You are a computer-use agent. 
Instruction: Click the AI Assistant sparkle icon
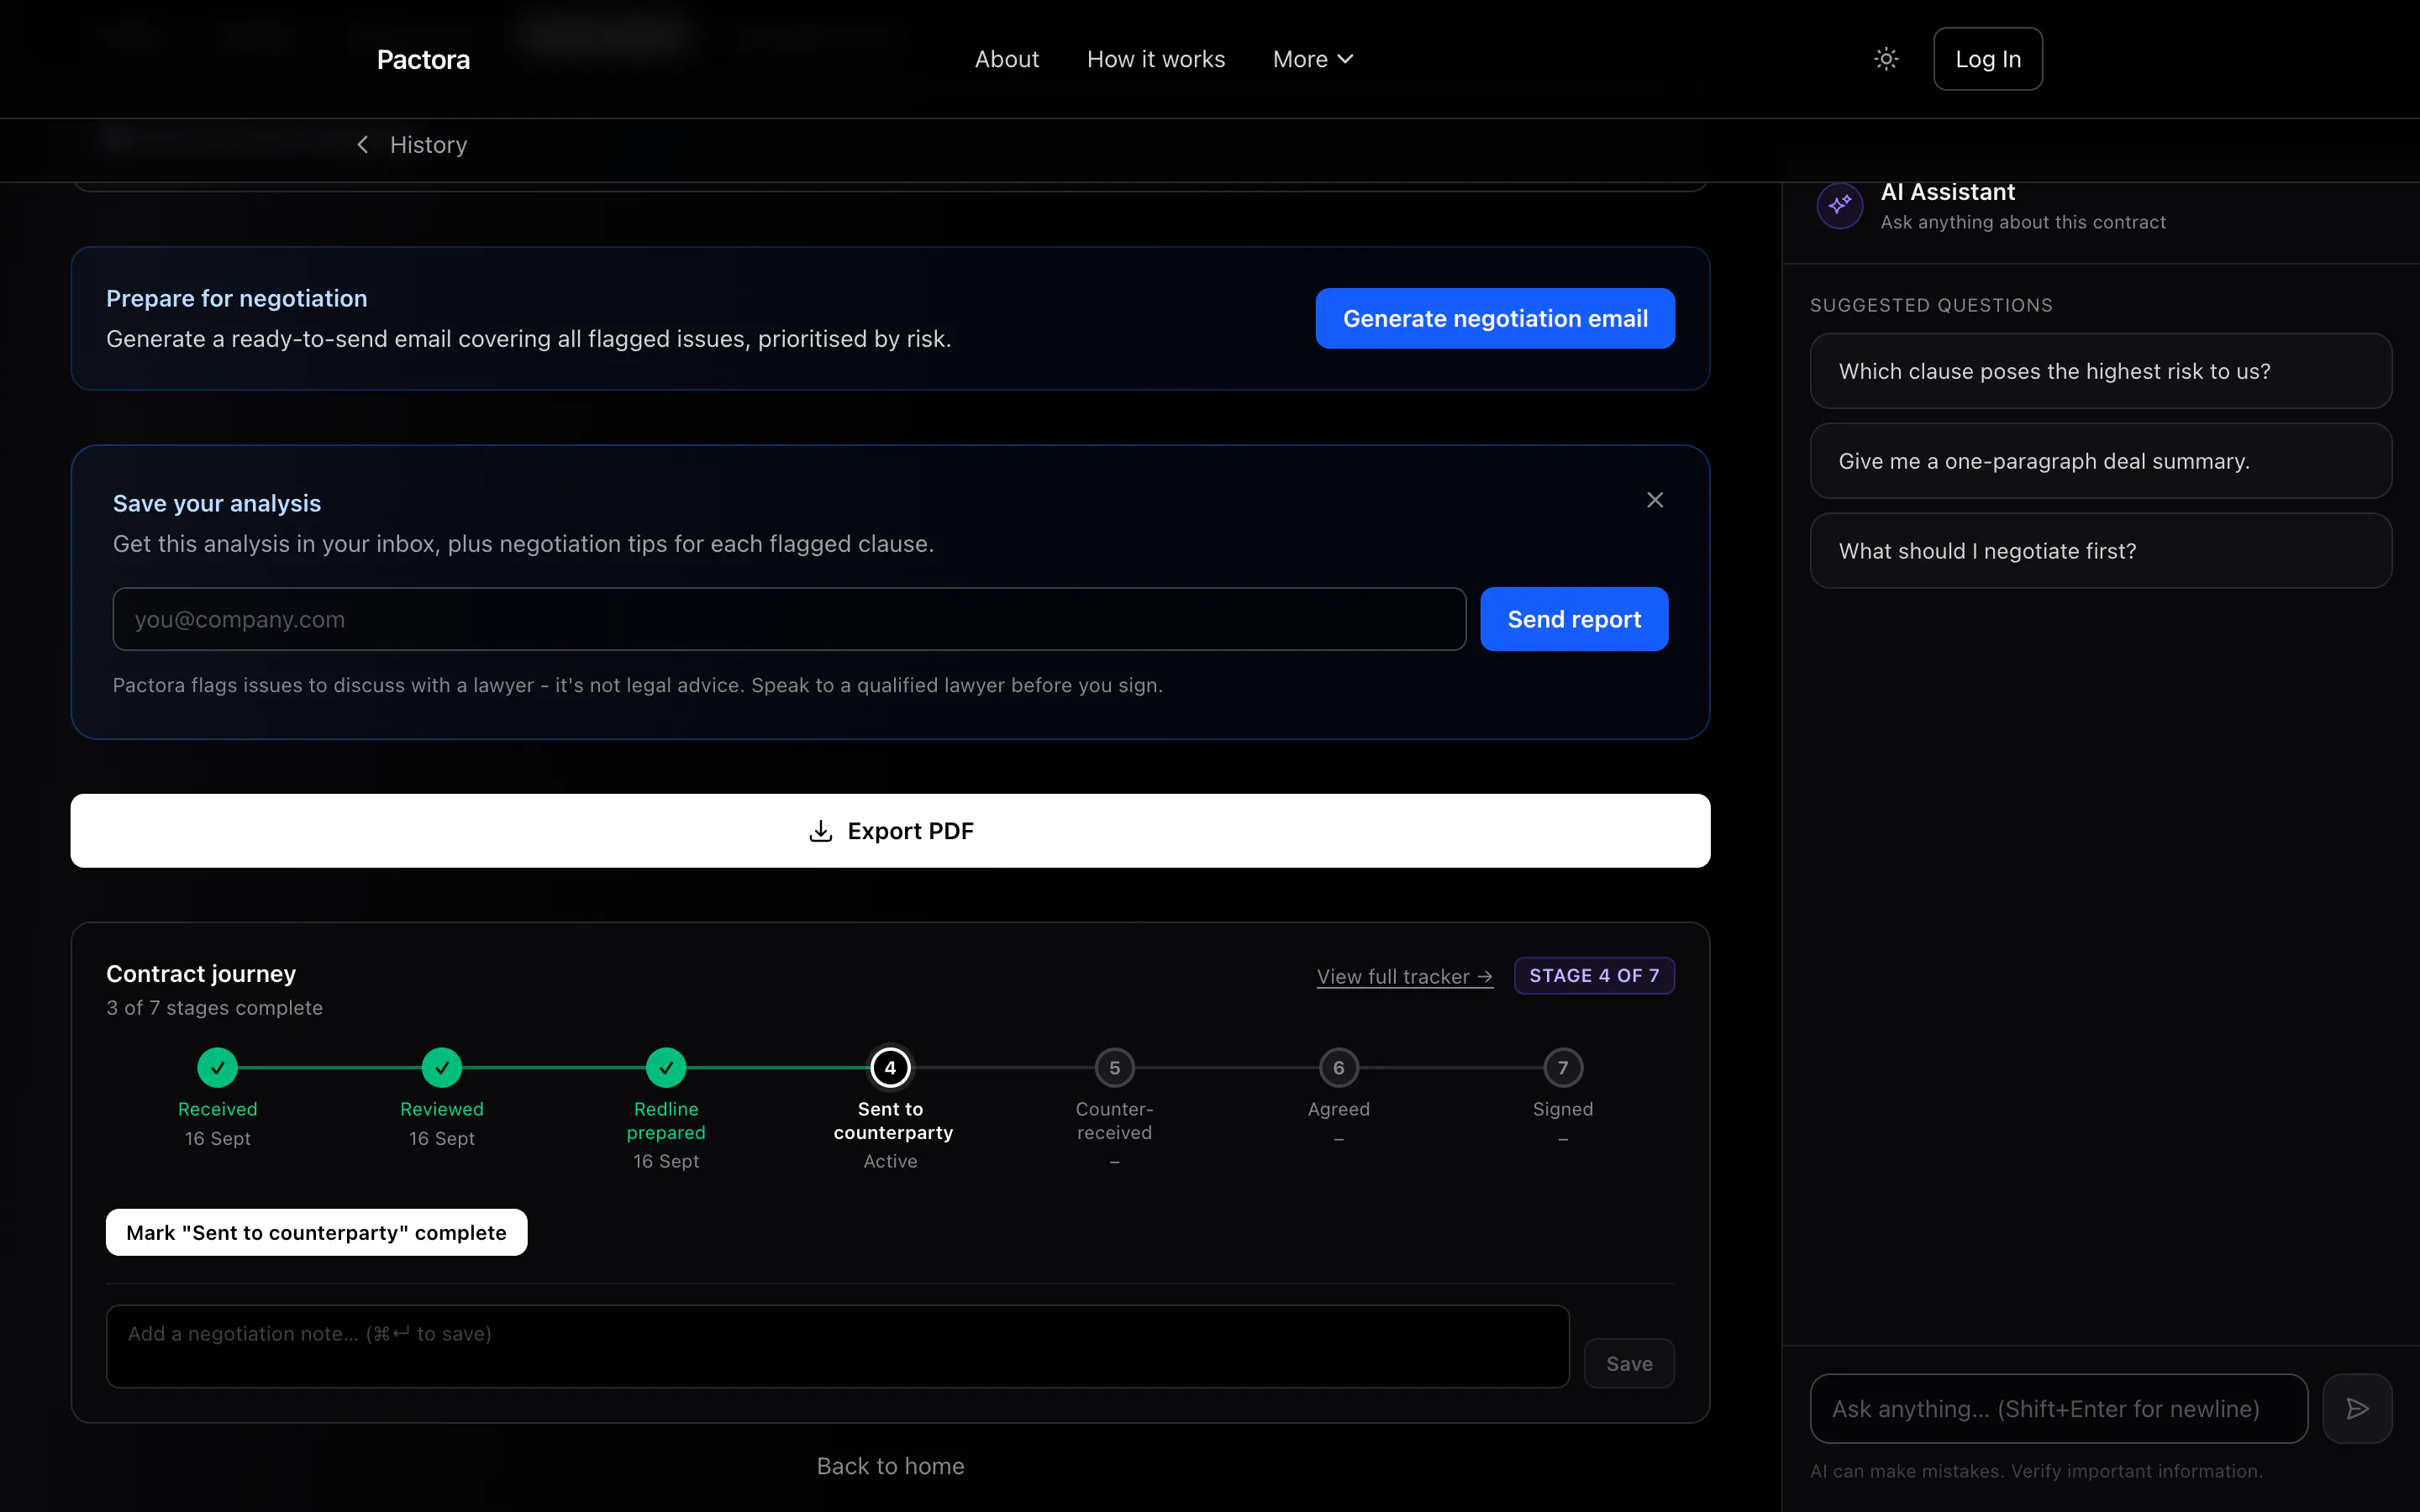point(1839,205)
